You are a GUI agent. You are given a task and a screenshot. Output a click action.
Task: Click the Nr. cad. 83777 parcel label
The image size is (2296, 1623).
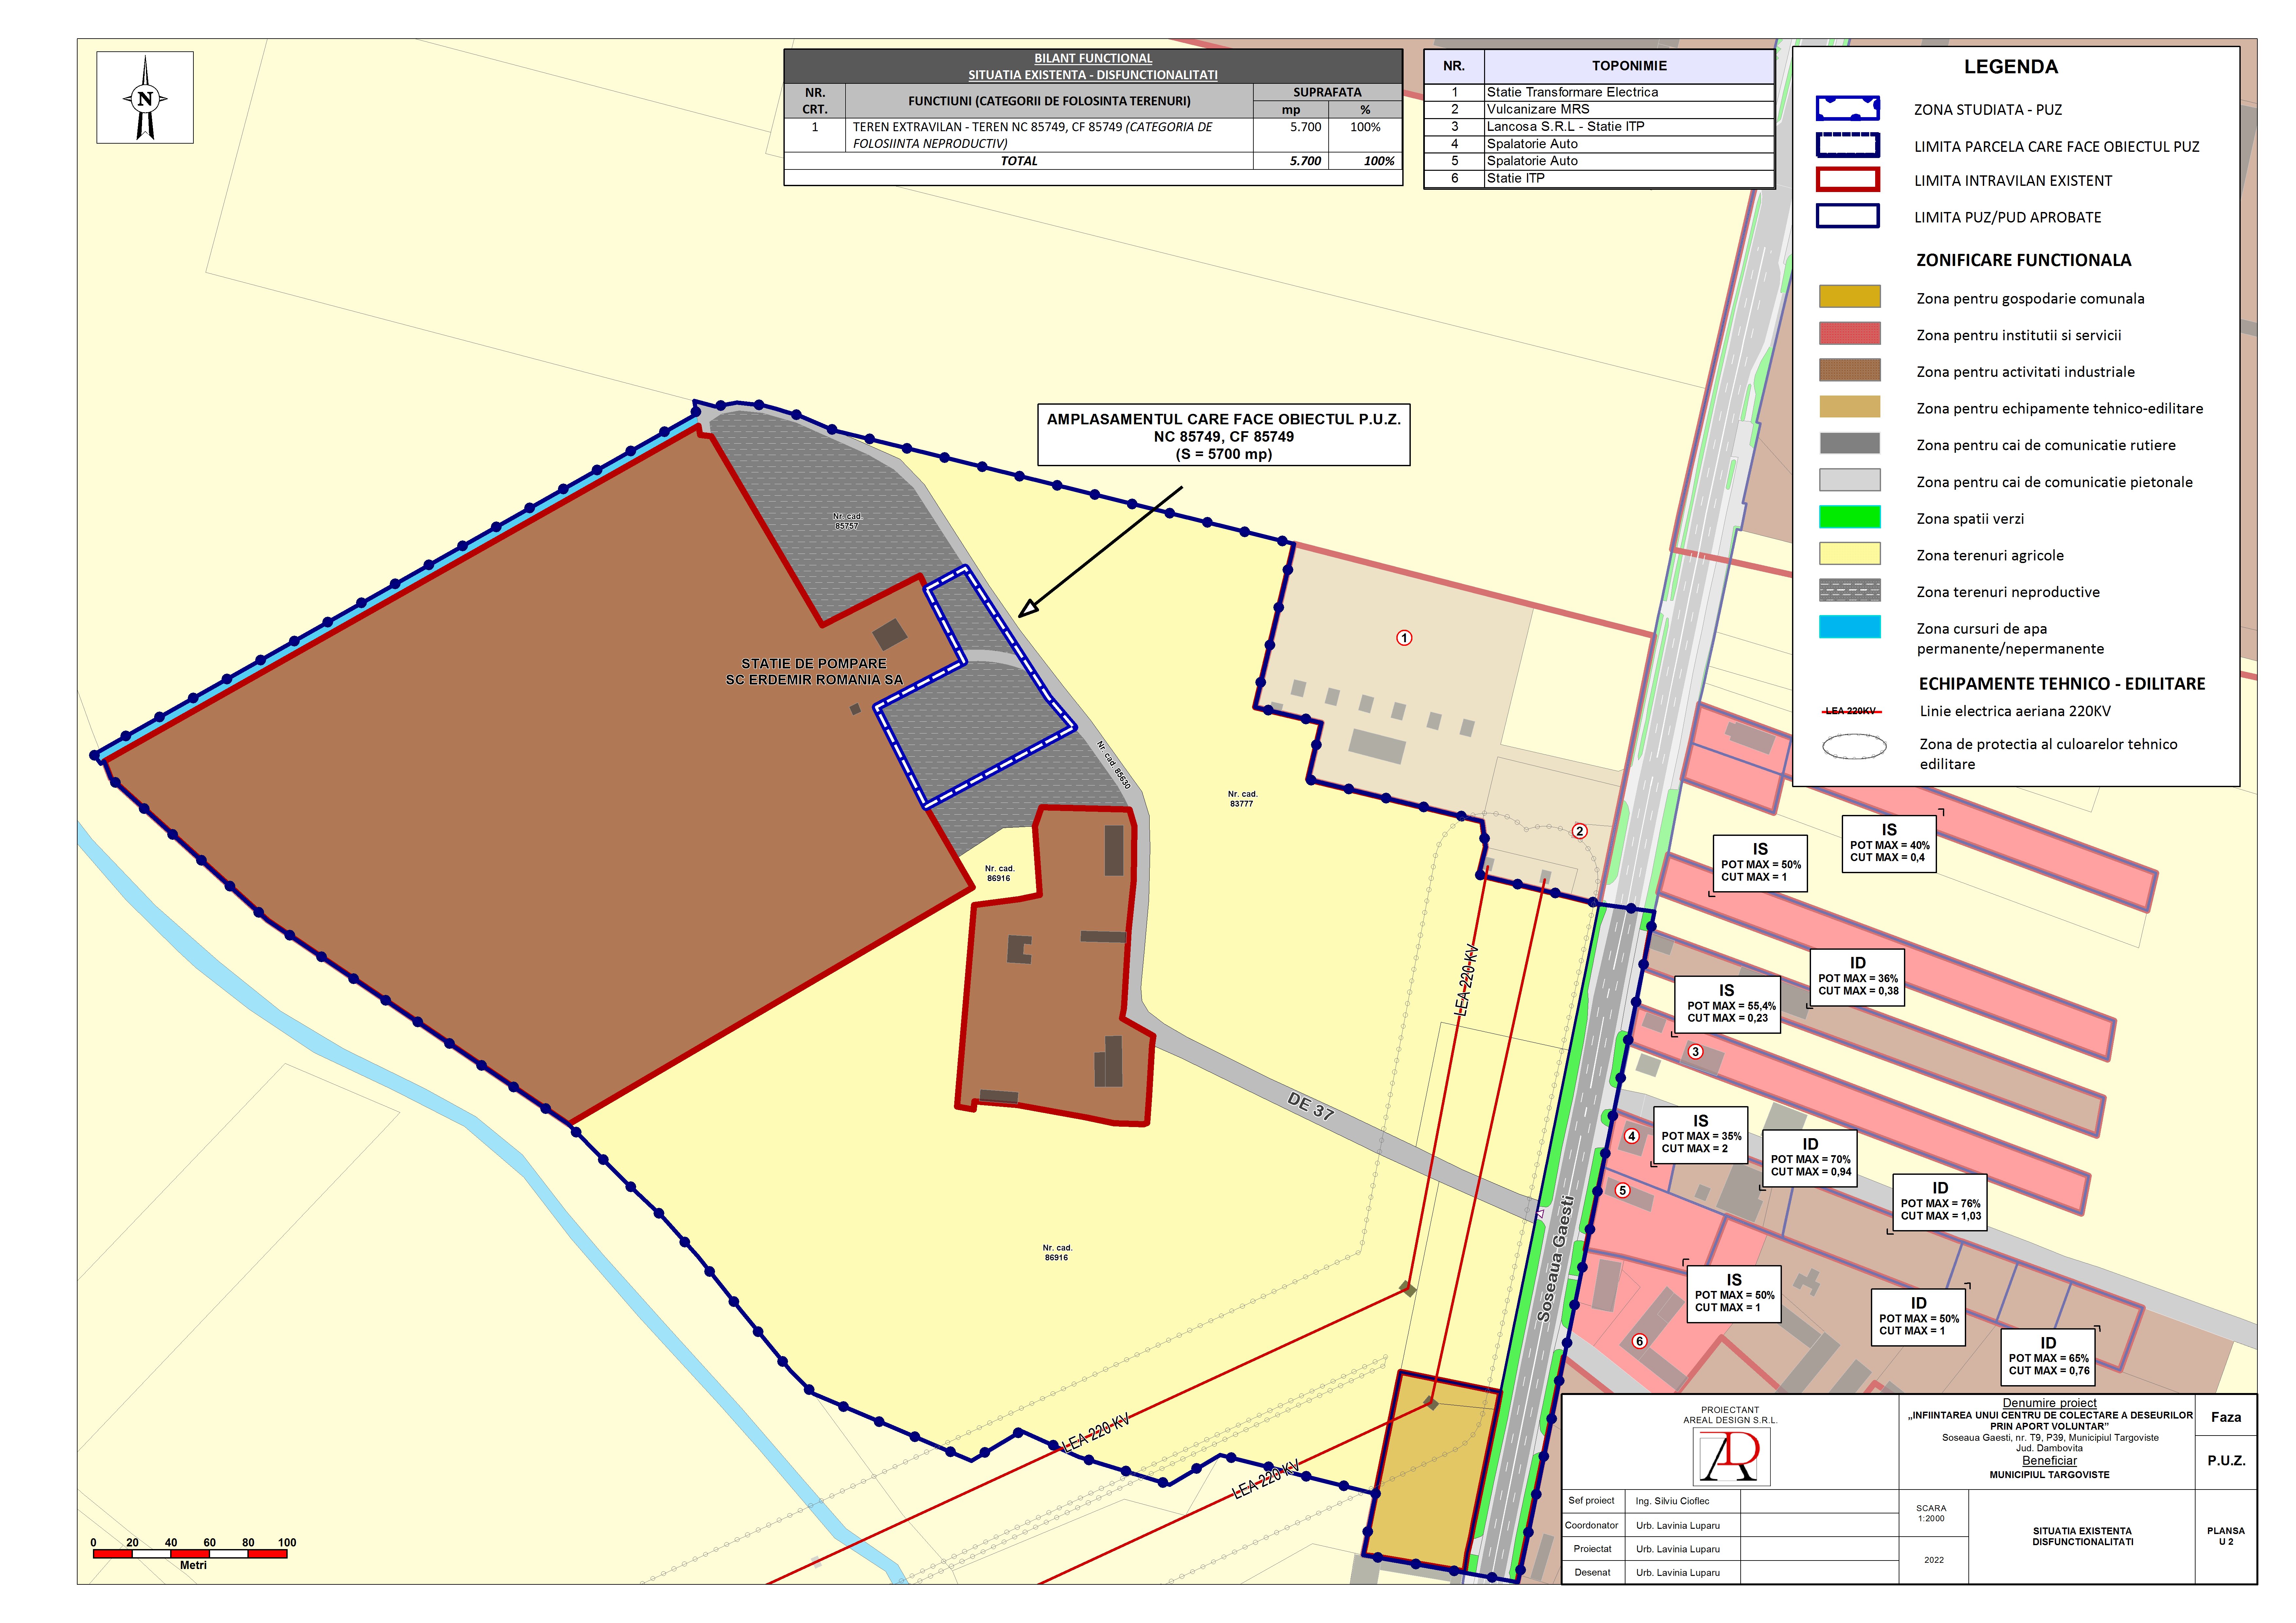(1242, 799)
